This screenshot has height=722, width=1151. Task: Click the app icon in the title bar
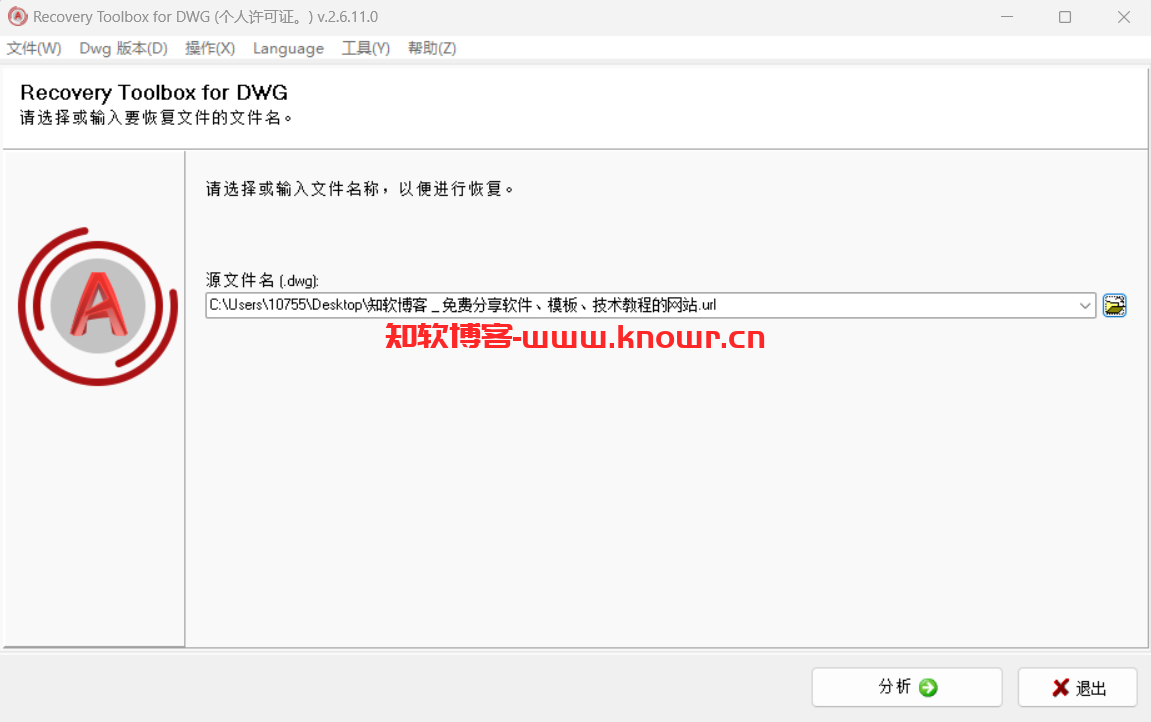(x=17, y=16)
